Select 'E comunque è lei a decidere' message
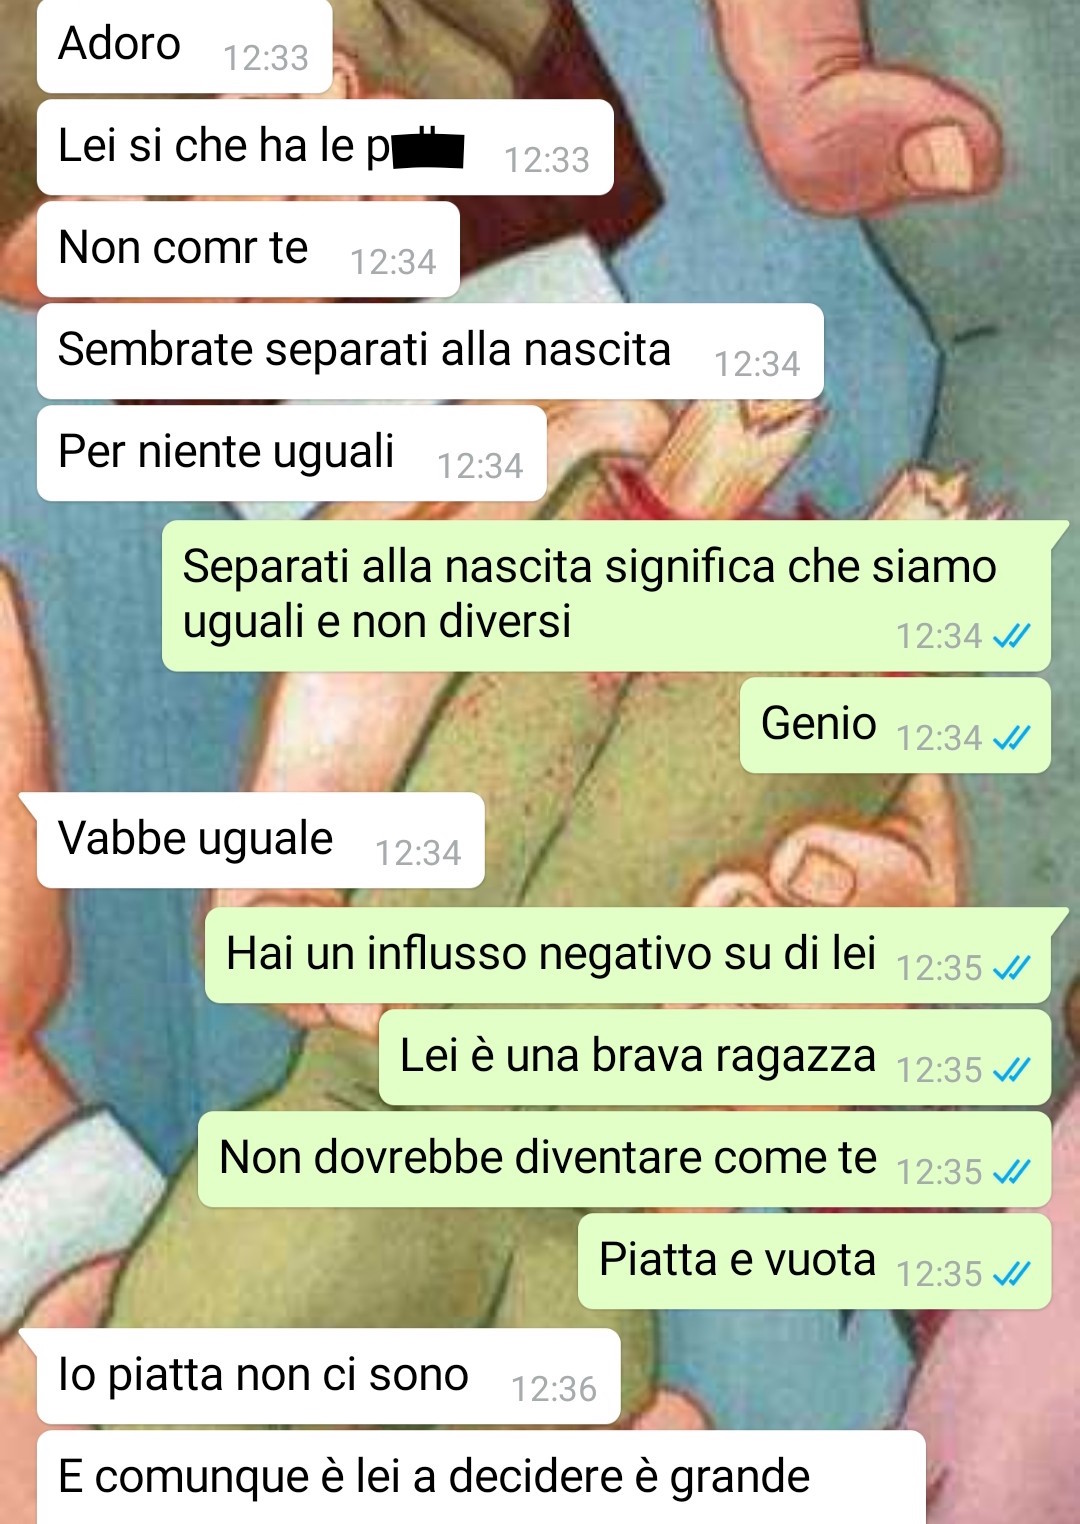This screenshot has width=1080, height=1524. click(481, 1478)
